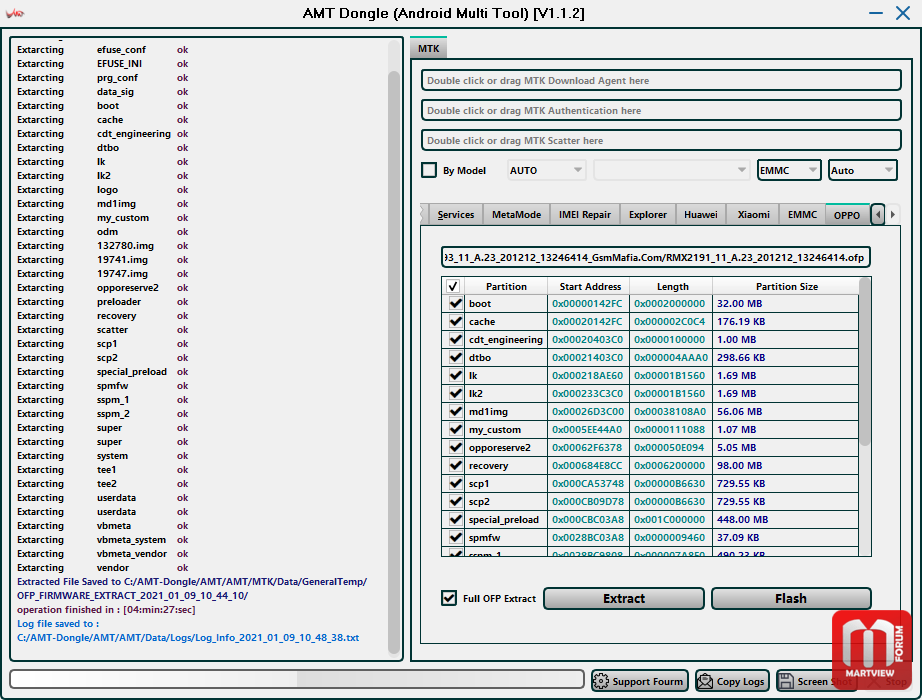This screenshot has width=922, height=700.
Task: Switch to the EMMC tab
Action: [x=802, y=215]
